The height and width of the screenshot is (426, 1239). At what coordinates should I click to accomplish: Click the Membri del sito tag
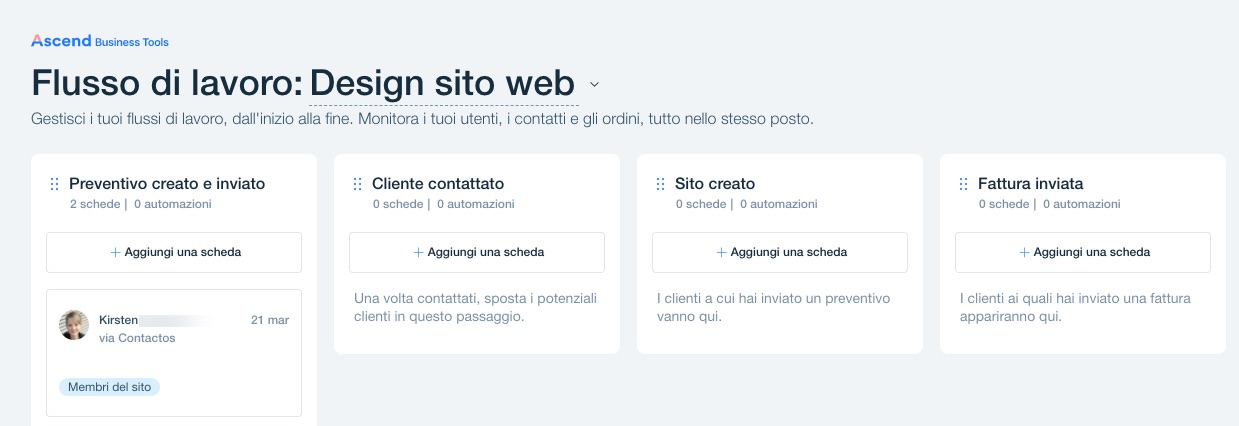click(110, 387)
